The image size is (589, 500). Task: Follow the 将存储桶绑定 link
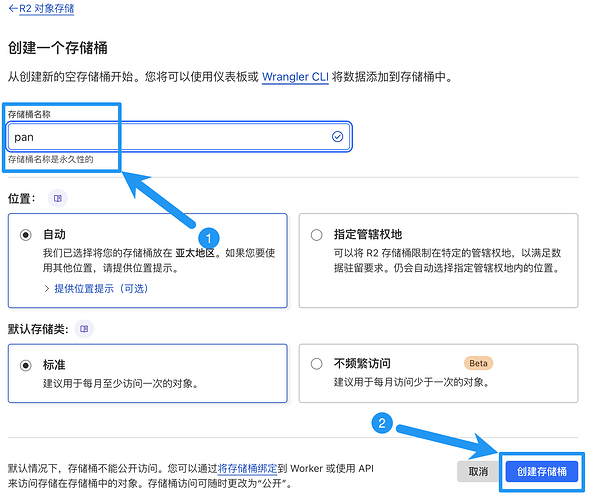(247, 468)
